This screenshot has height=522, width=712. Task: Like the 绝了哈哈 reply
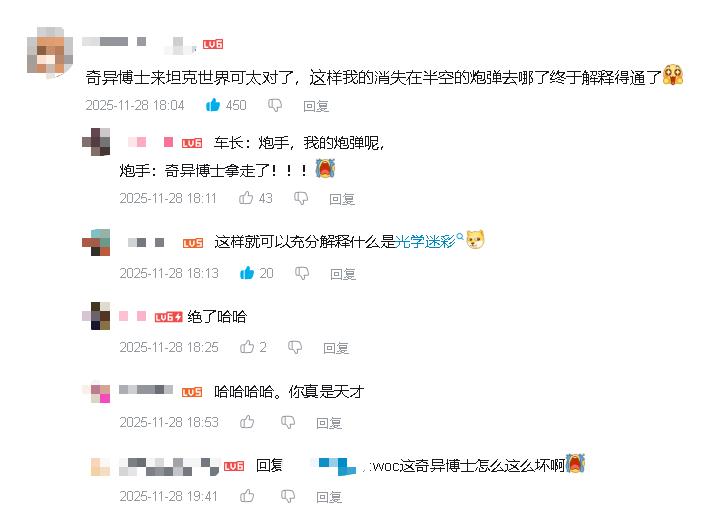click(247, 347)
